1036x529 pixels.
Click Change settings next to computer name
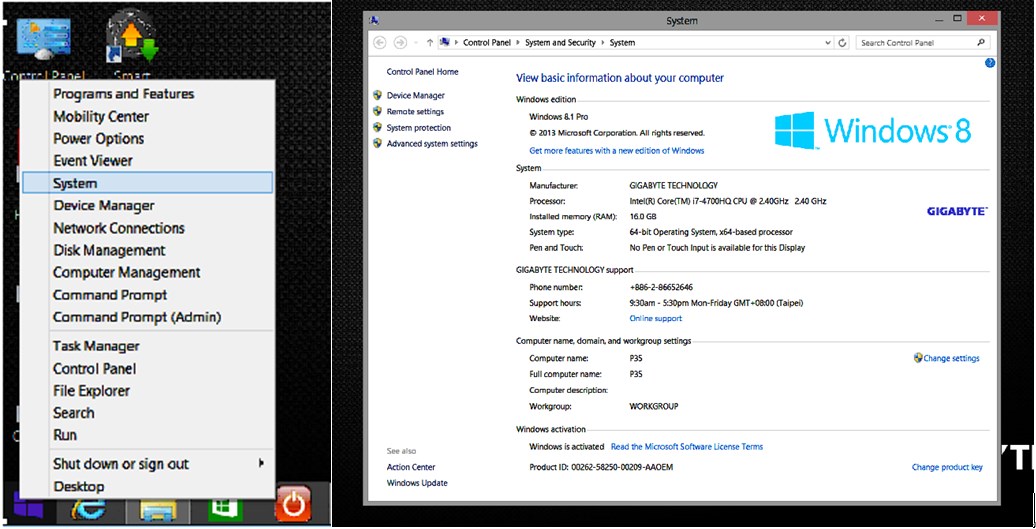[950, 358]
